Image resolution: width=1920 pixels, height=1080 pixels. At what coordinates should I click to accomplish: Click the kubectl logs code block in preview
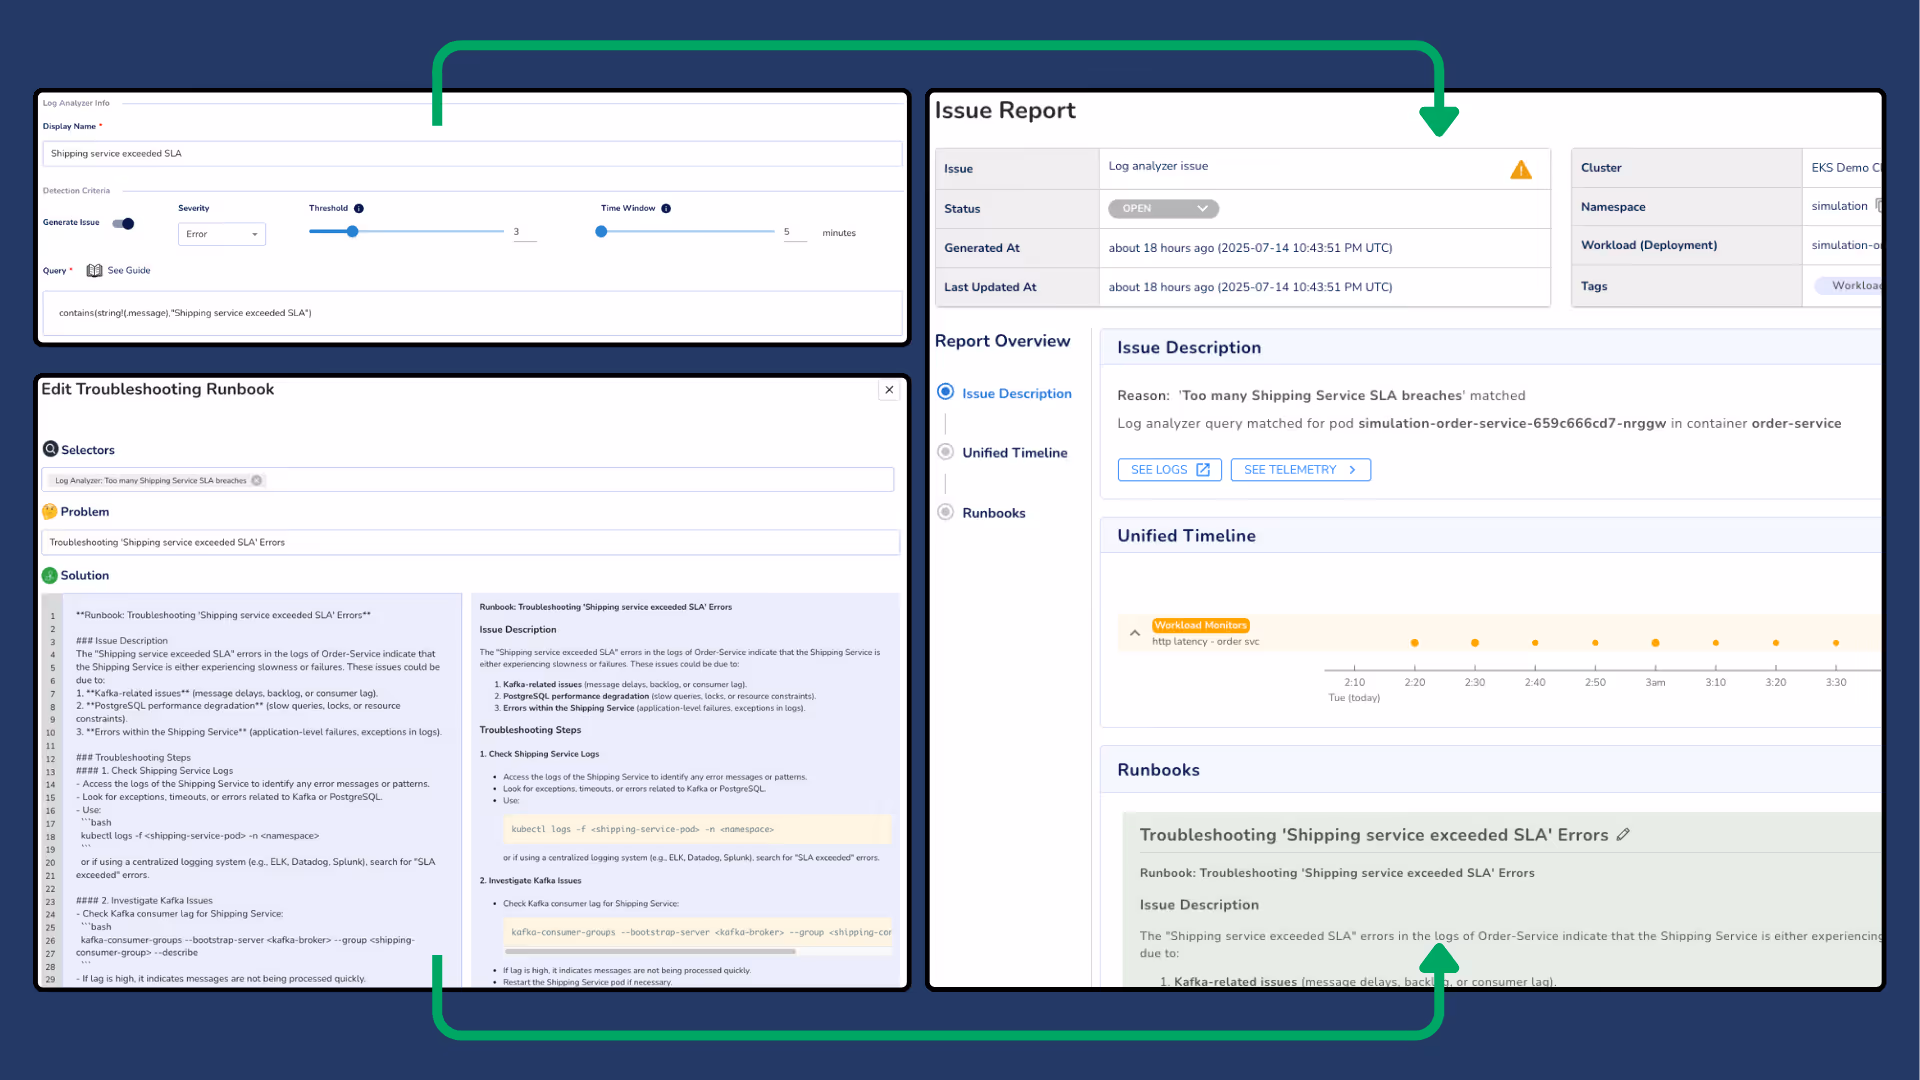click(x=697, y=829)
